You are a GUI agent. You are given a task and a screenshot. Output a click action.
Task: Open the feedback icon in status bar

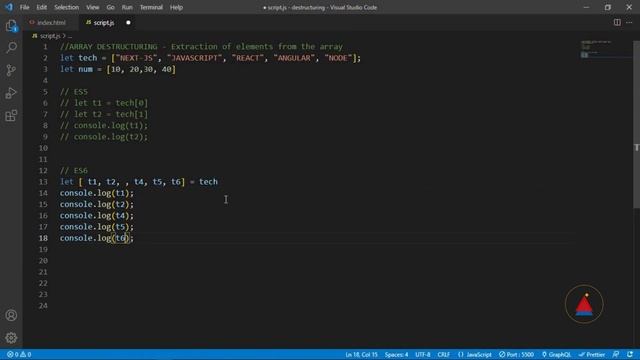(616, 355)
